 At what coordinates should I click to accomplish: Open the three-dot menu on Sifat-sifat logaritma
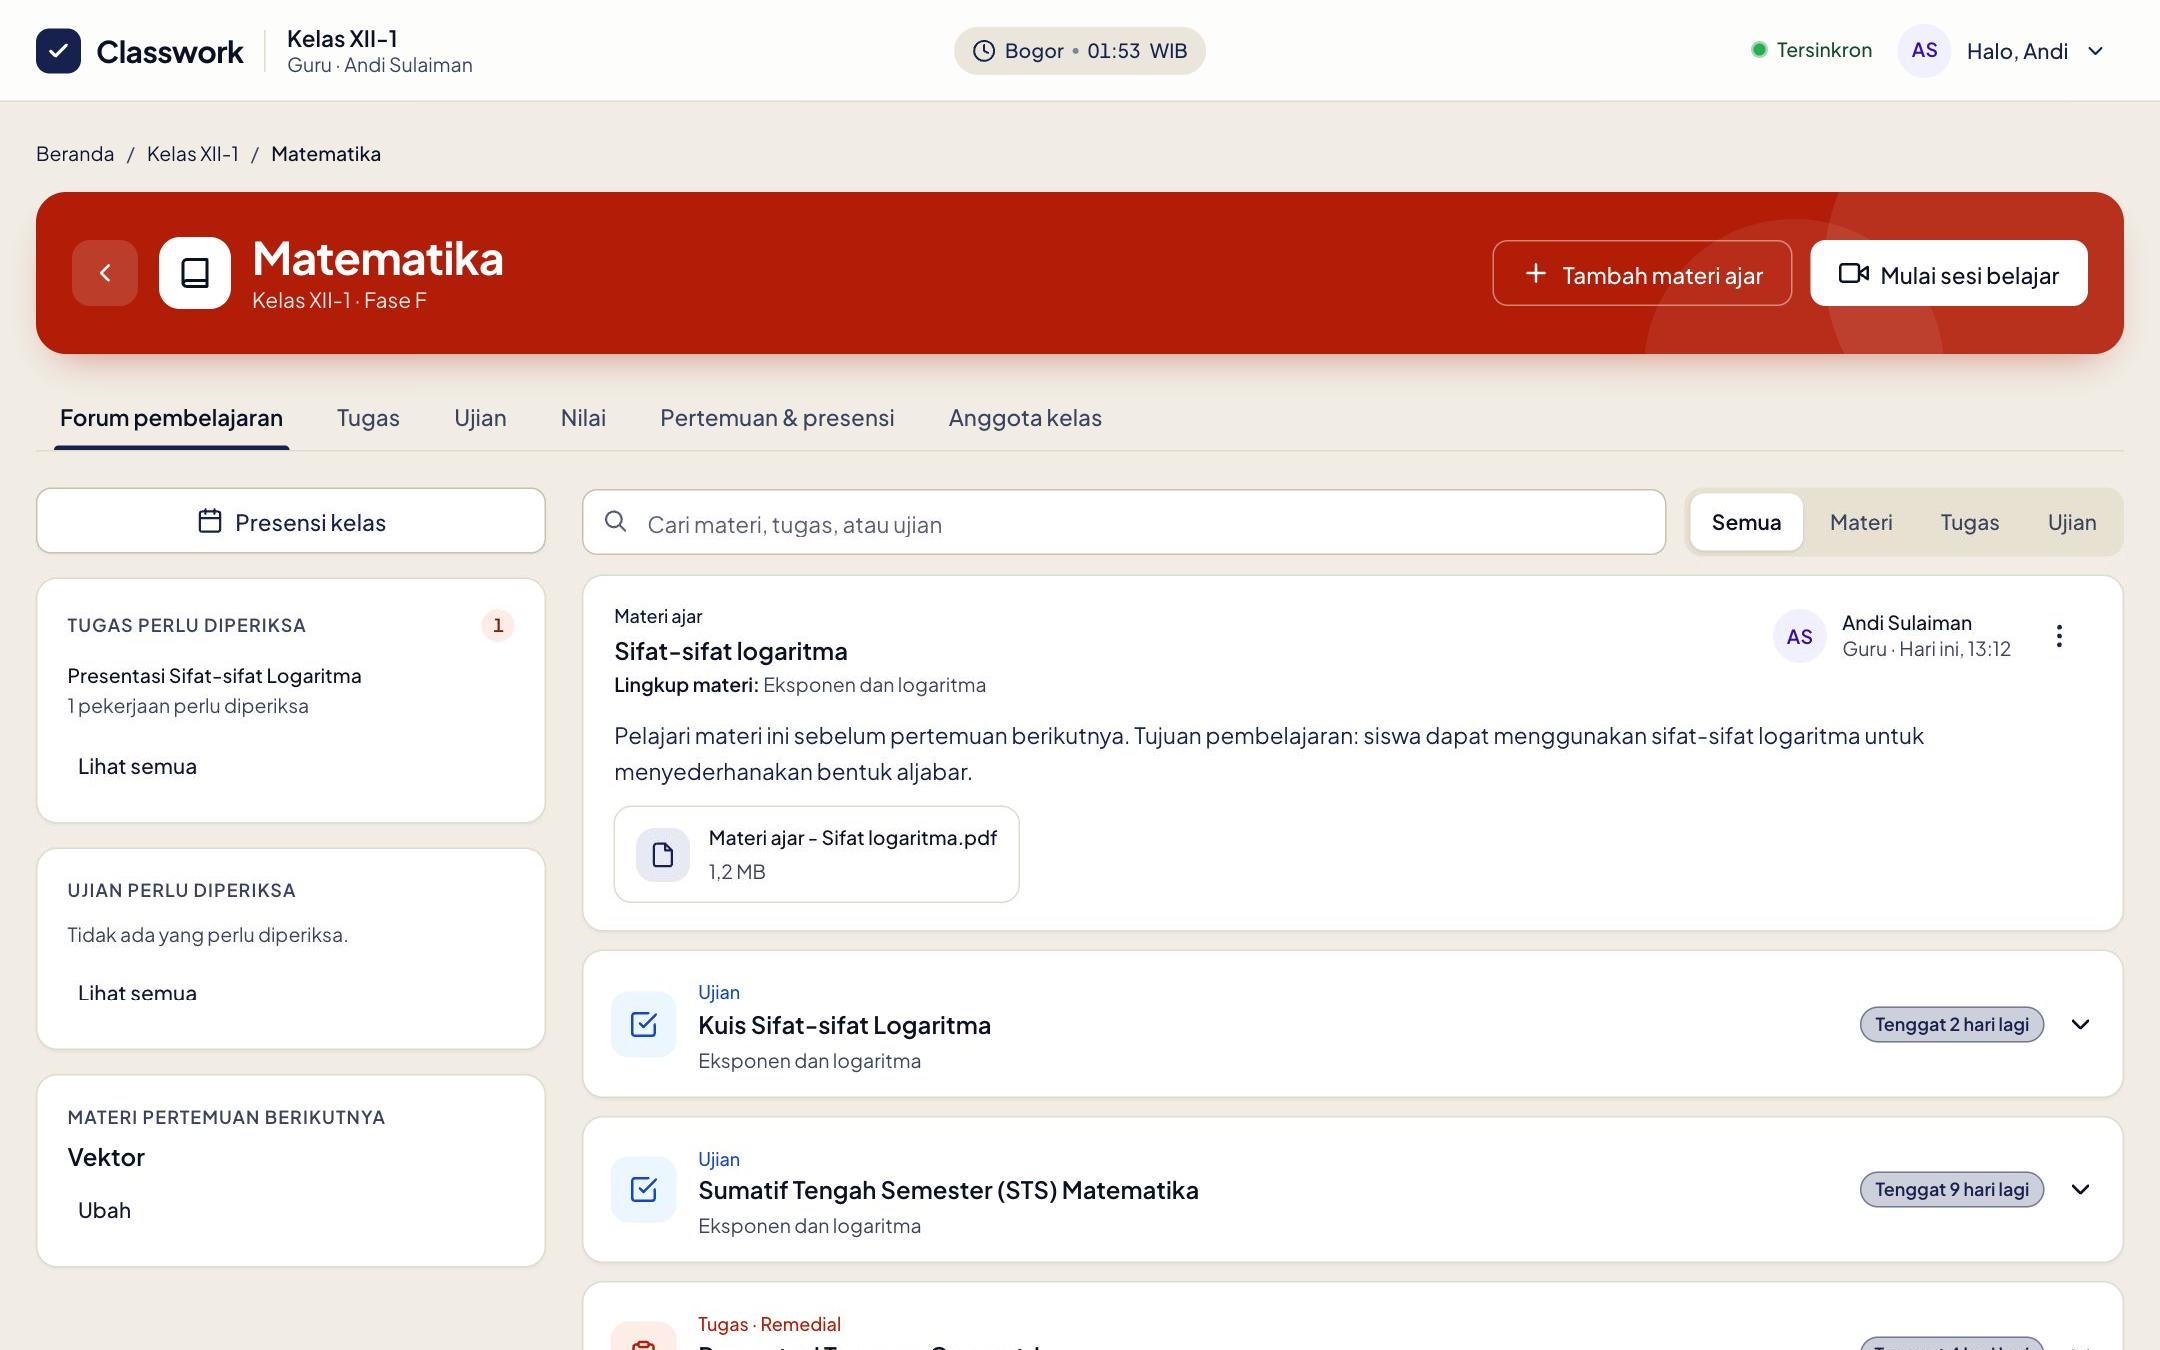(2059, 636)
